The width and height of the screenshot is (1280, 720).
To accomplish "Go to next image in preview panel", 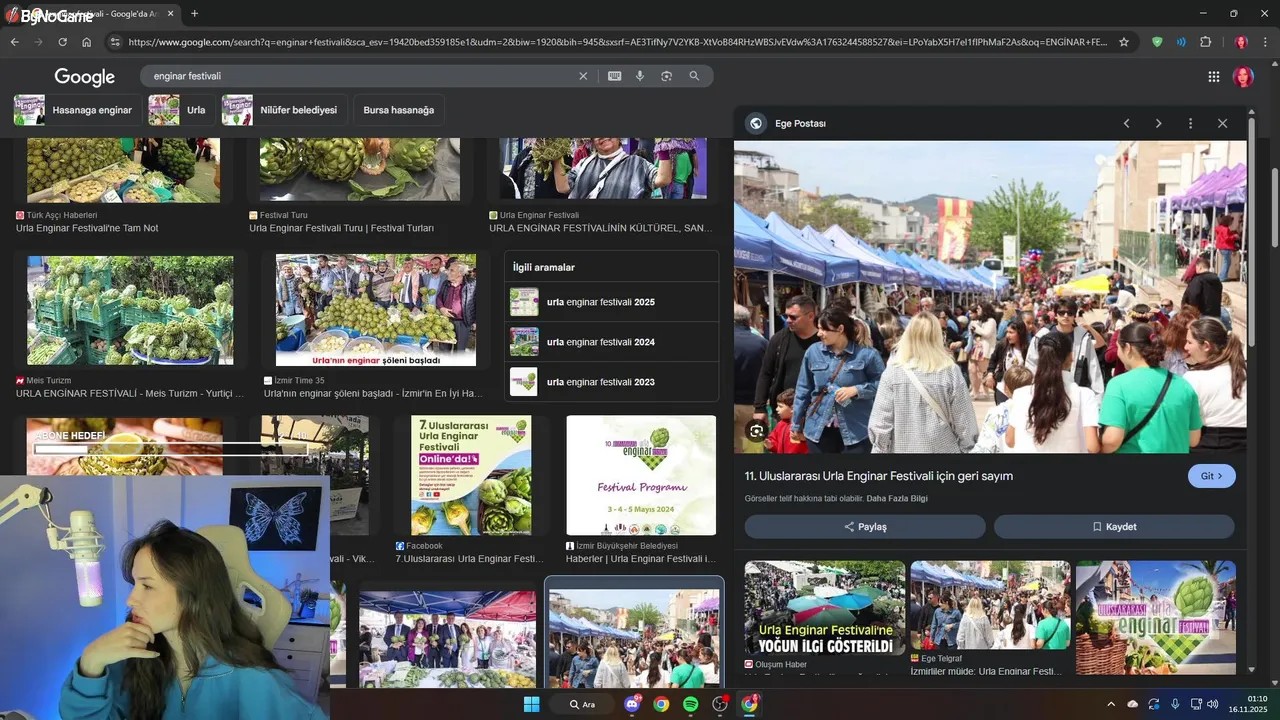I will point(1158,123).
